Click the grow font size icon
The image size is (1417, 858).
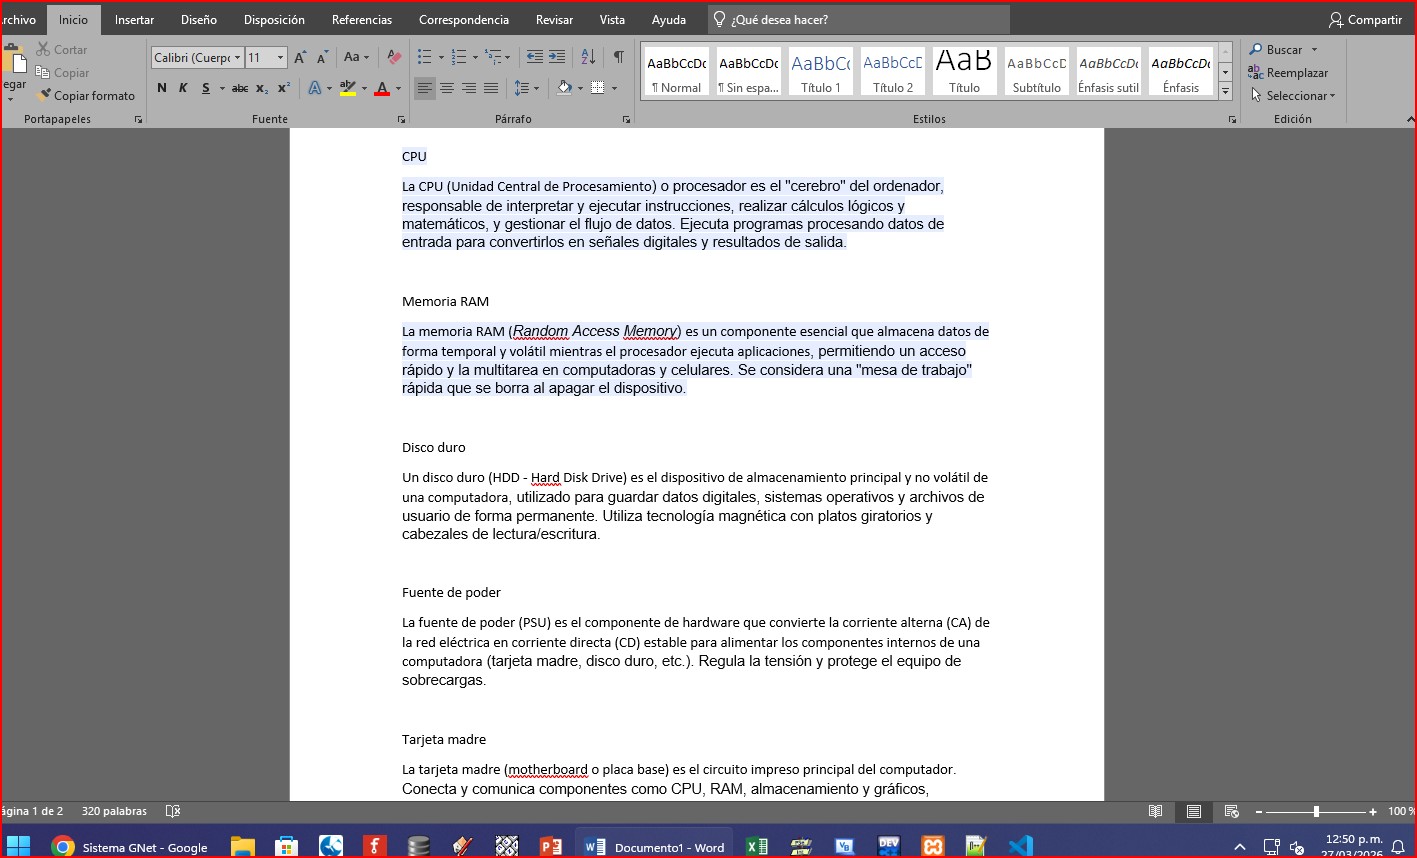tap(300, 58)
